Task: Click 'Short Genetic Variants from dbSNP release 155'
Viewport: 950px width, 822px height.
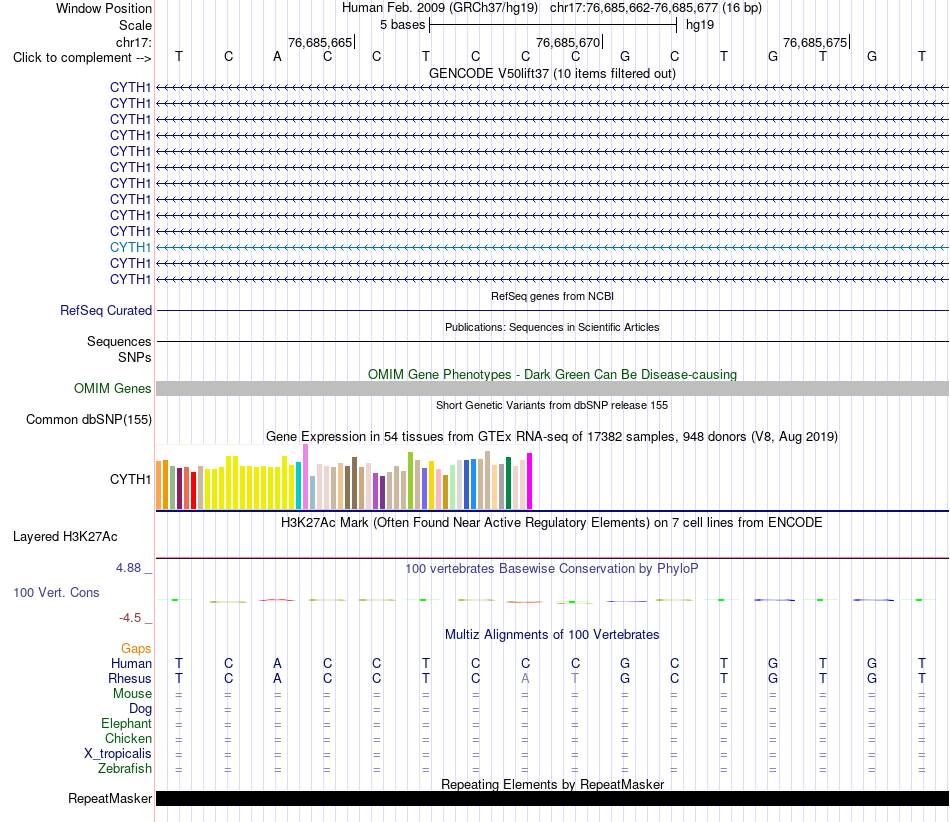Action: click(x=552, y=405)
